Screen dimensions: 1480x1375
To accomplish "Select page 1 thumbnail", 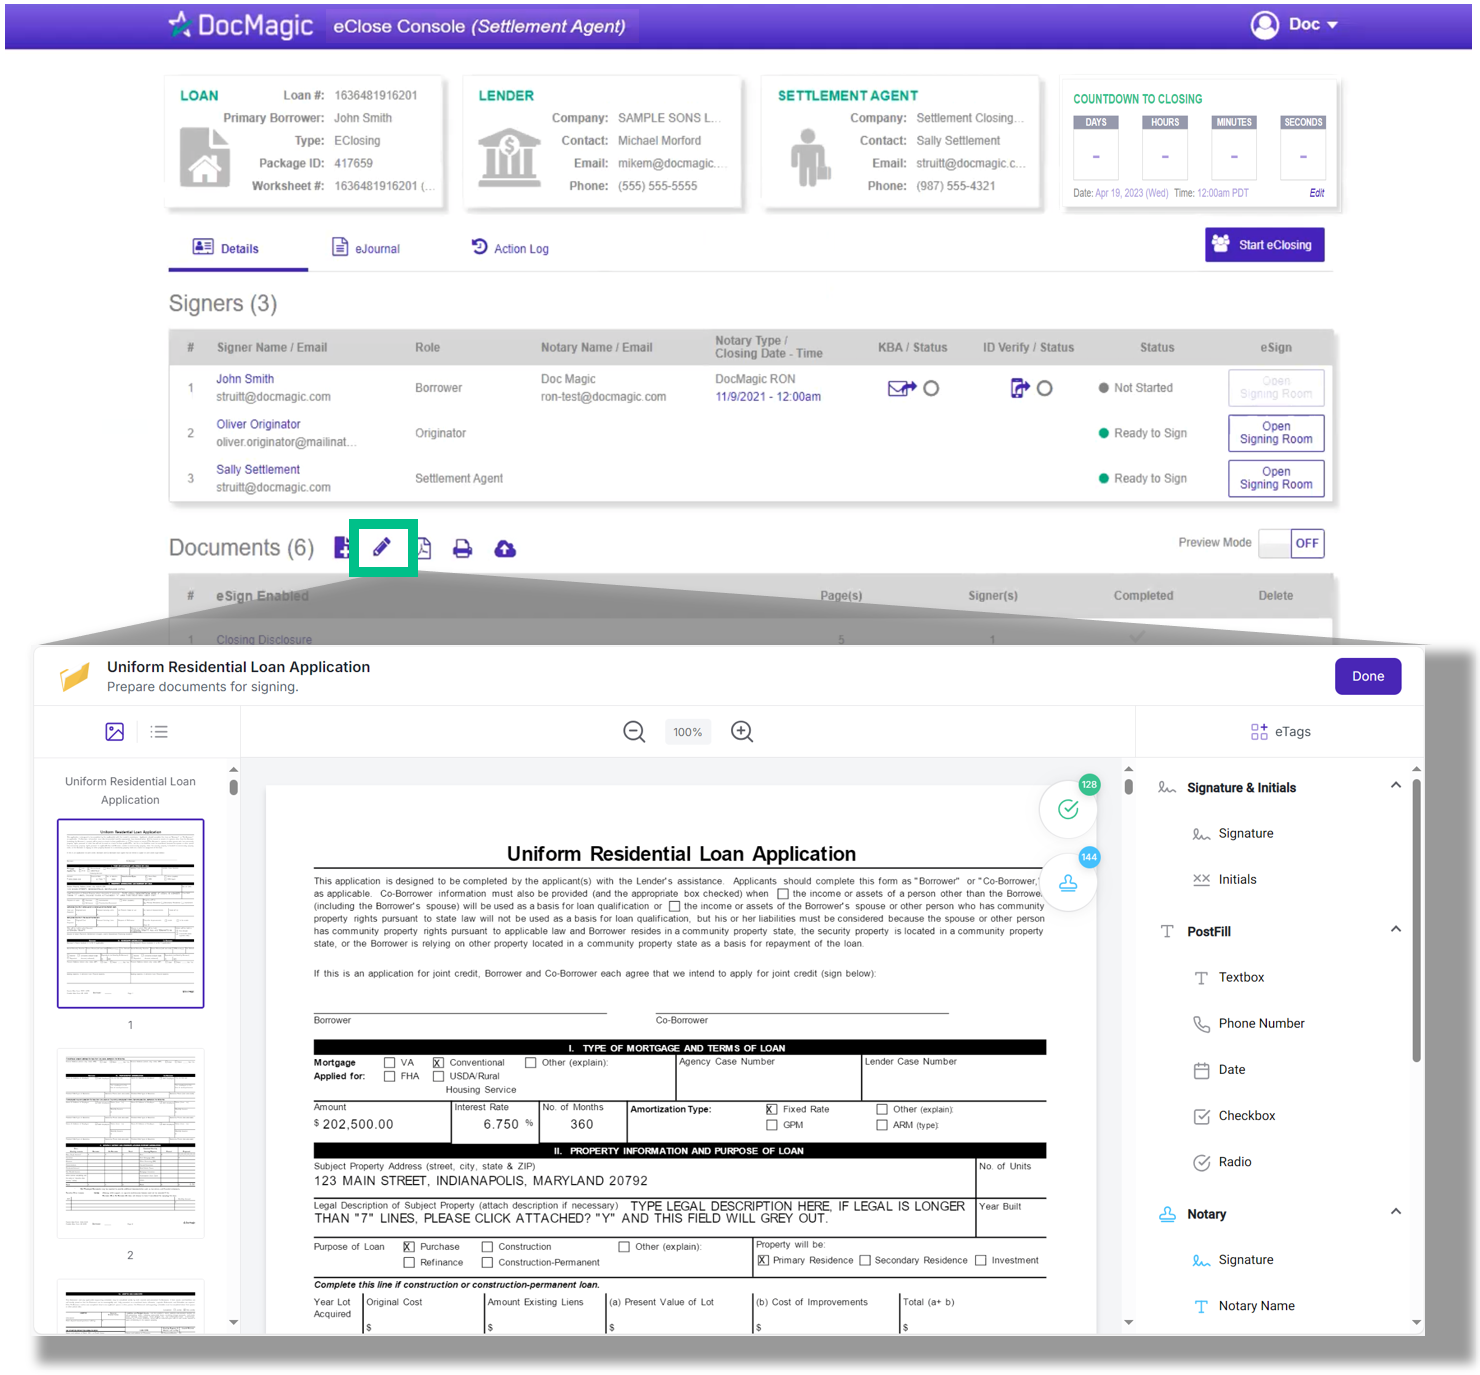I will [131, 913].
